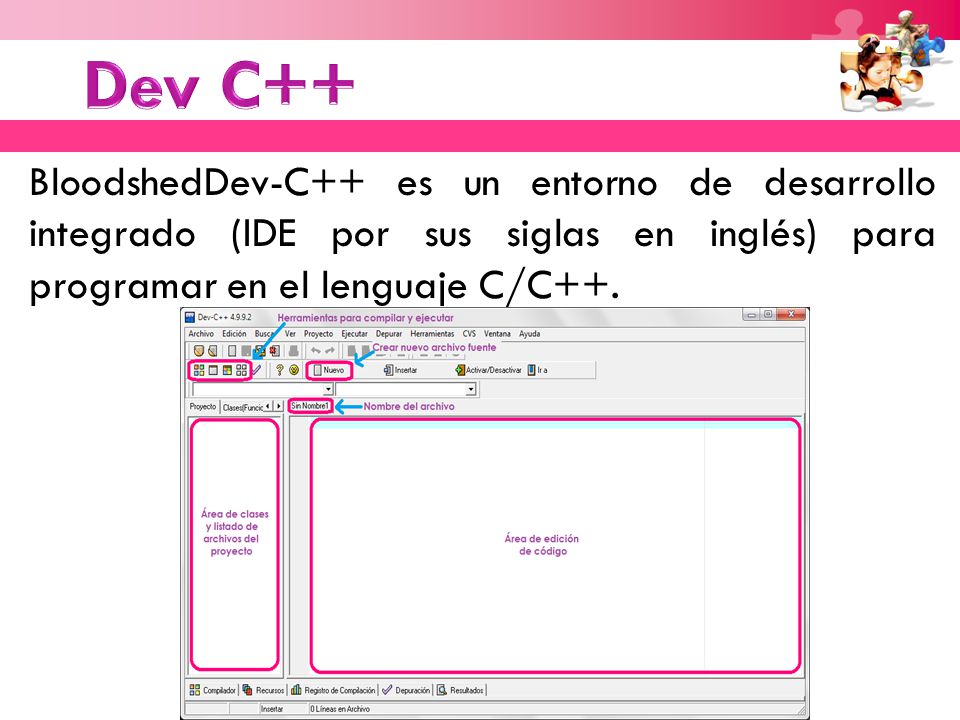Switch to the Clases/Funciones side tab
960x720 pixels.
[242, 407]
